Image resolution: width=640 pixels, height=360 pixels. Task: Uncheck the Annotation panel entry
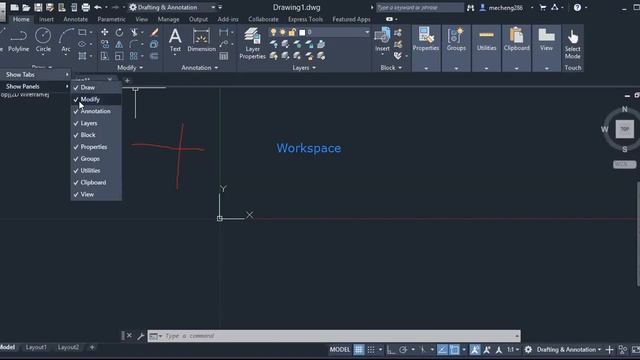pyautogui.click(x=96, y=111)
